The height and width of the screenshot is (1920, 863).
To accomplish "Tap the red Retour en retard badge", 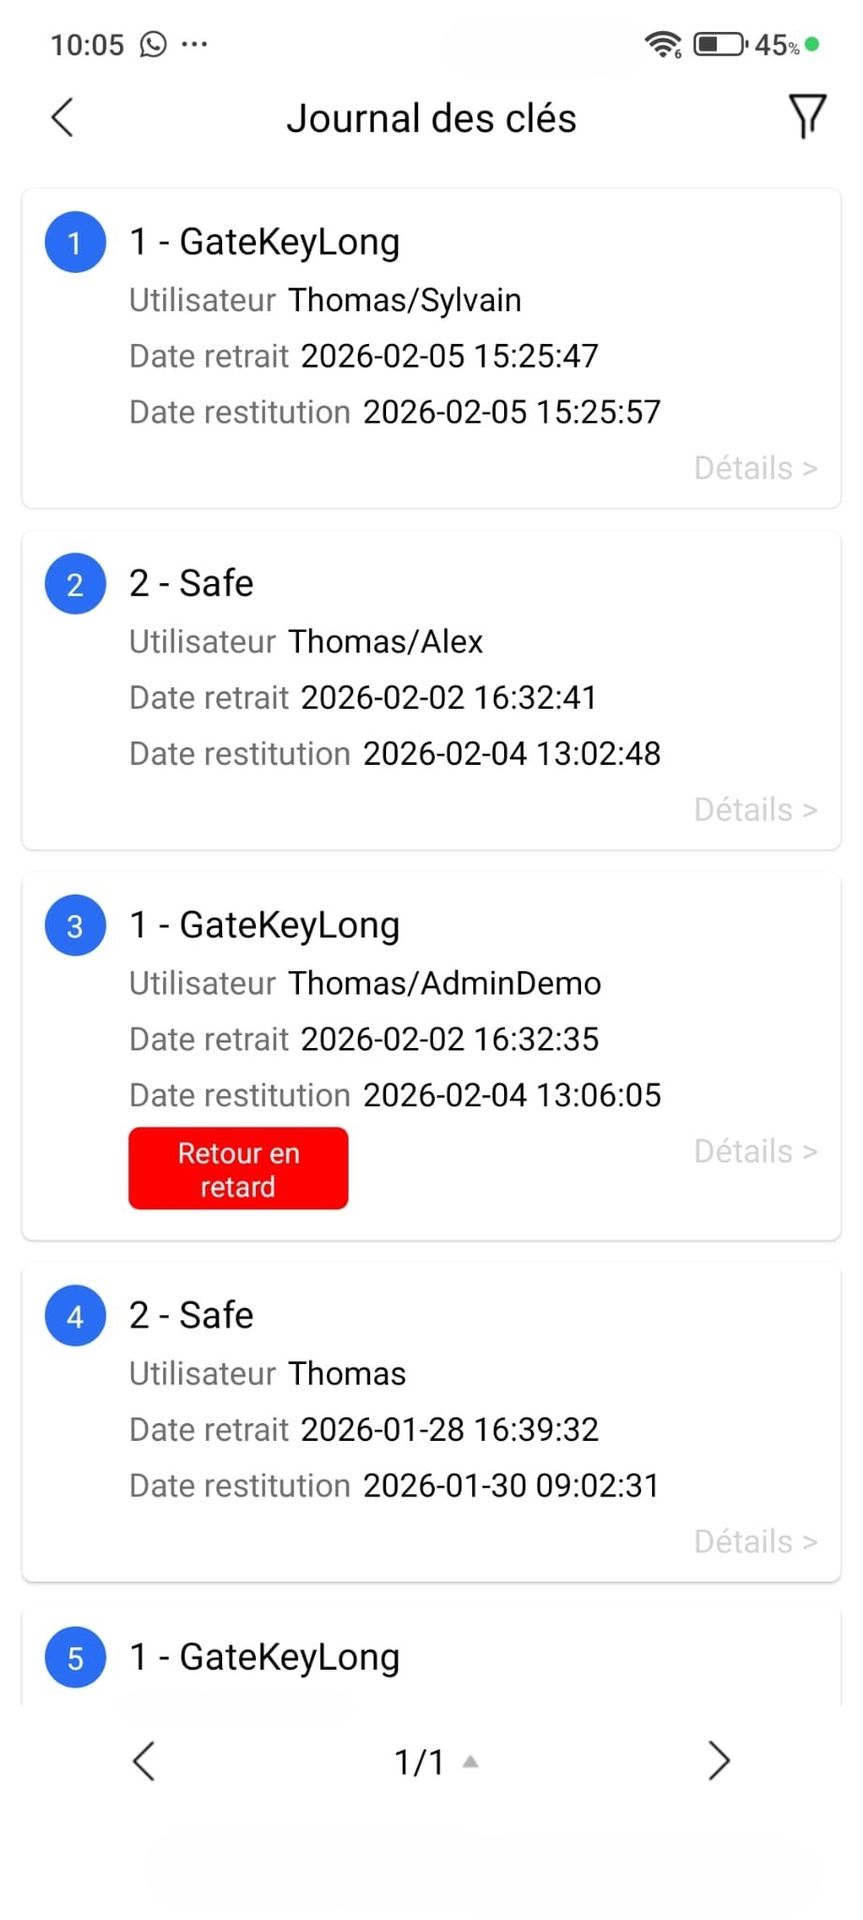I will [238, 1169].
